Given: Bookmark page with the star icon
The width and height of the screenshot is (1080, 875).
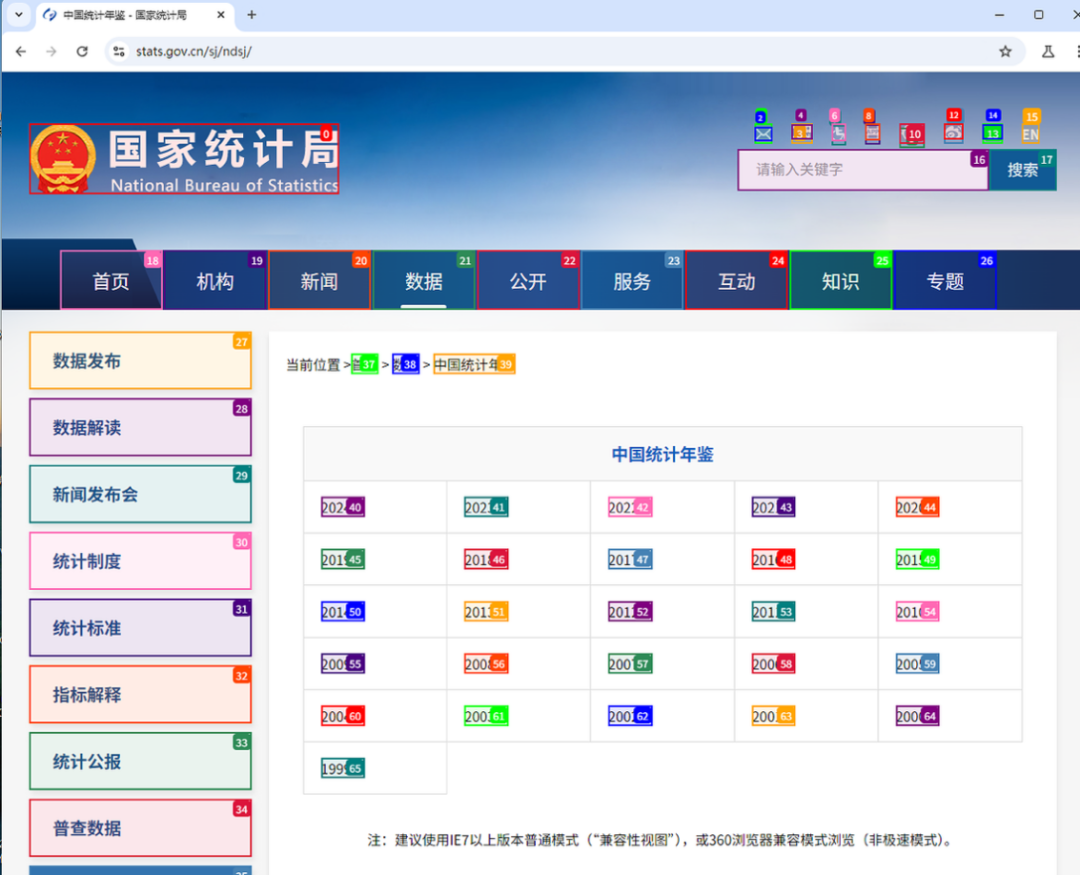Looking at the screenshot, I should [1005, 51].
